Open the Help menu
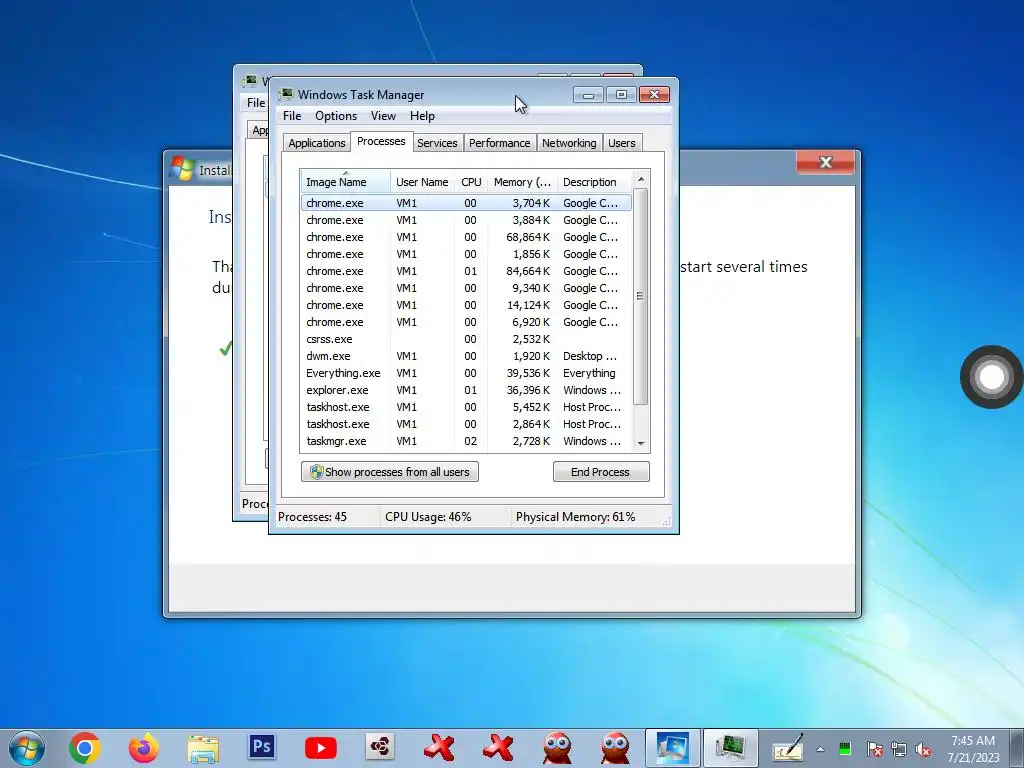1024x768 pixels. 422,116
